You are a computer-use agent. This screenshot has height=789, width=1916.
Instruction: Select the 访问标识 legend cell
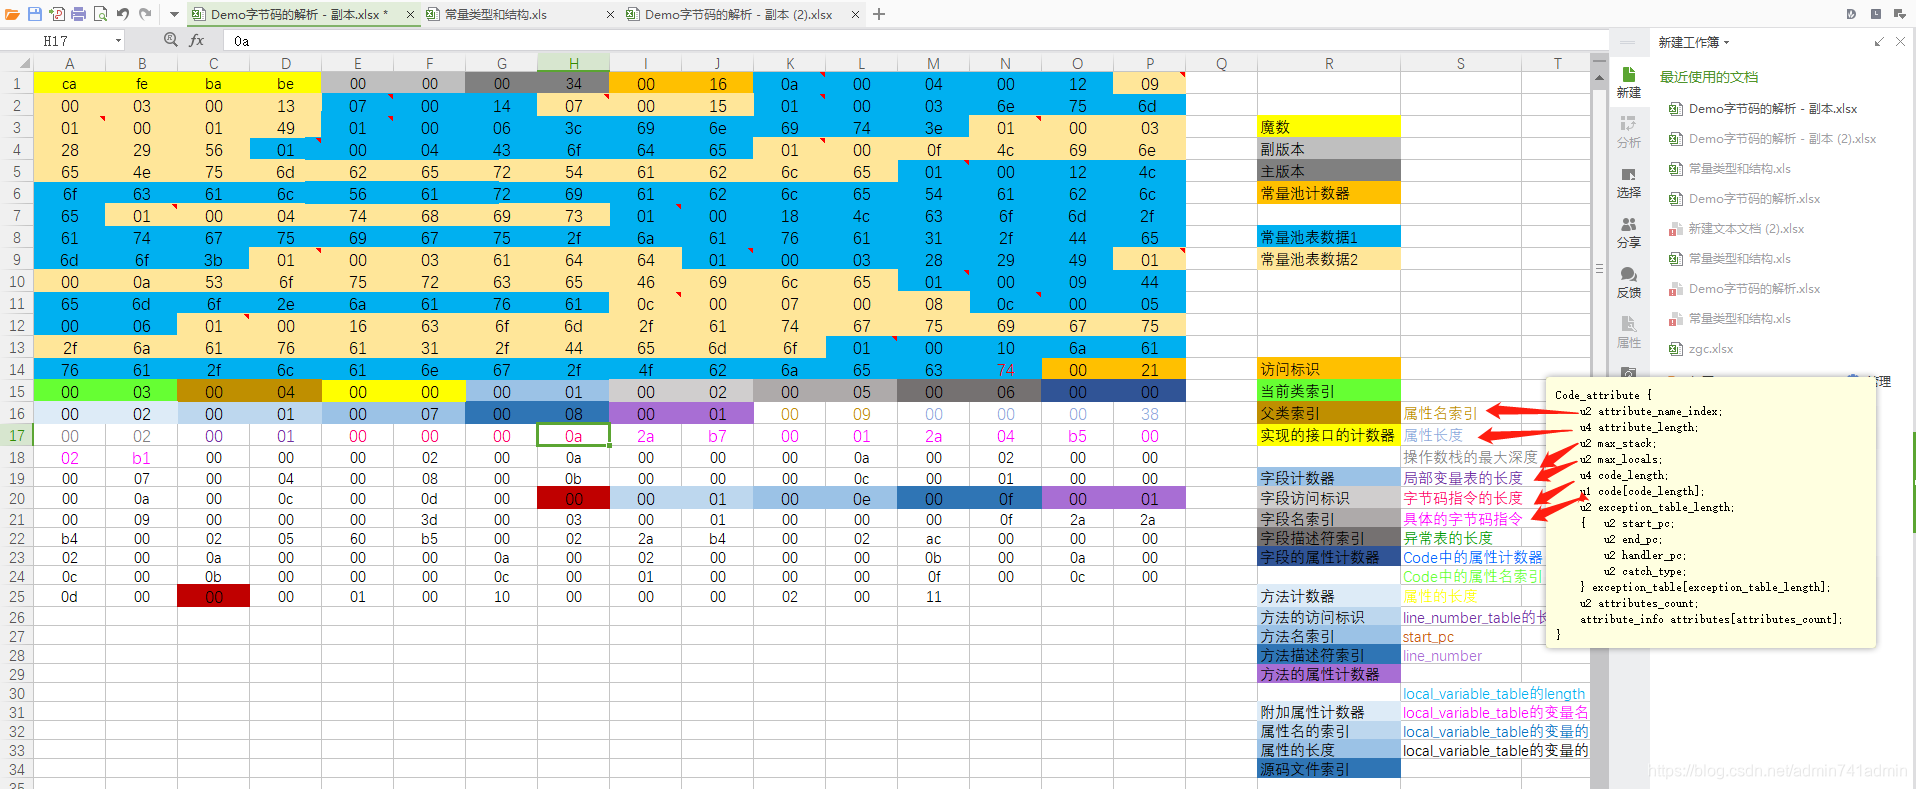click(x=1329, y=369)
